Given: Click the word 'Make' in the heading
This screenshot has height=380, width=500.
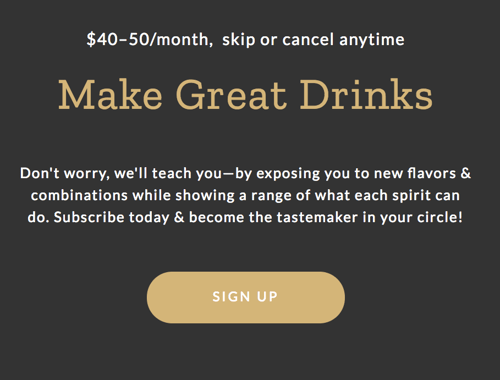Looking at the screenshot, I should click(x=110, y=95).
